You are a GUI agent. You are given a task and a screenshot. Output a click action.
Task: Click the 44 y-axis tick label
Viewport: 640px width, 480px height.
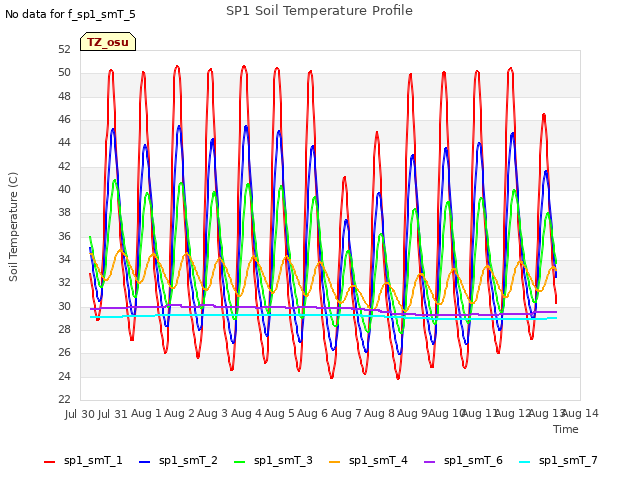click(64, 142)
